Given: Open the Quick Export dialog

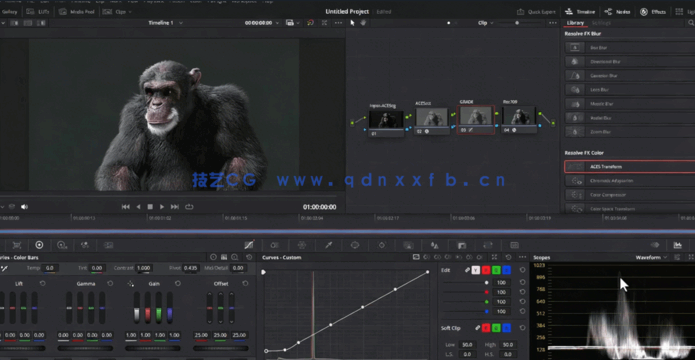Looking at the screenshot, I should coord(537,12).
